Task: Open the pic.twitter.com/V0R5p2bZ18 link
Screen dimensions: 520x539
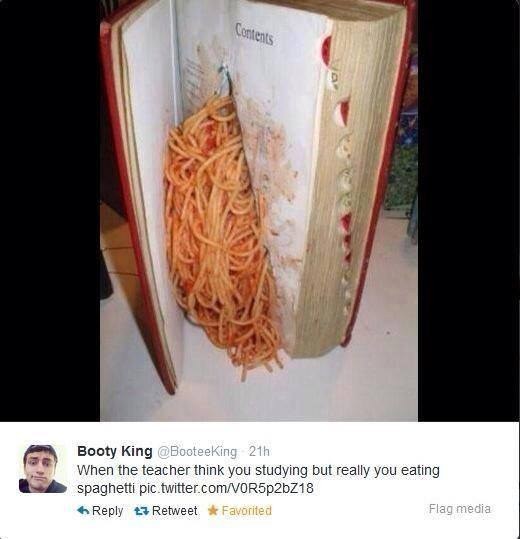Action: point(226,488)
